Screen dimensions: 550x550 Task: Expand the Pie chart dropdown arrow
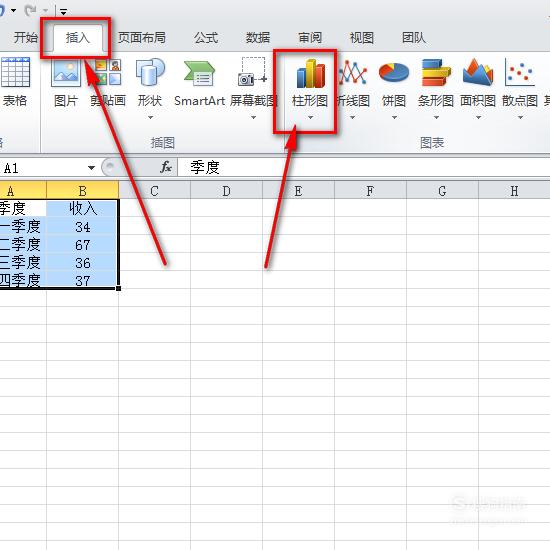(x=394, y=118)
